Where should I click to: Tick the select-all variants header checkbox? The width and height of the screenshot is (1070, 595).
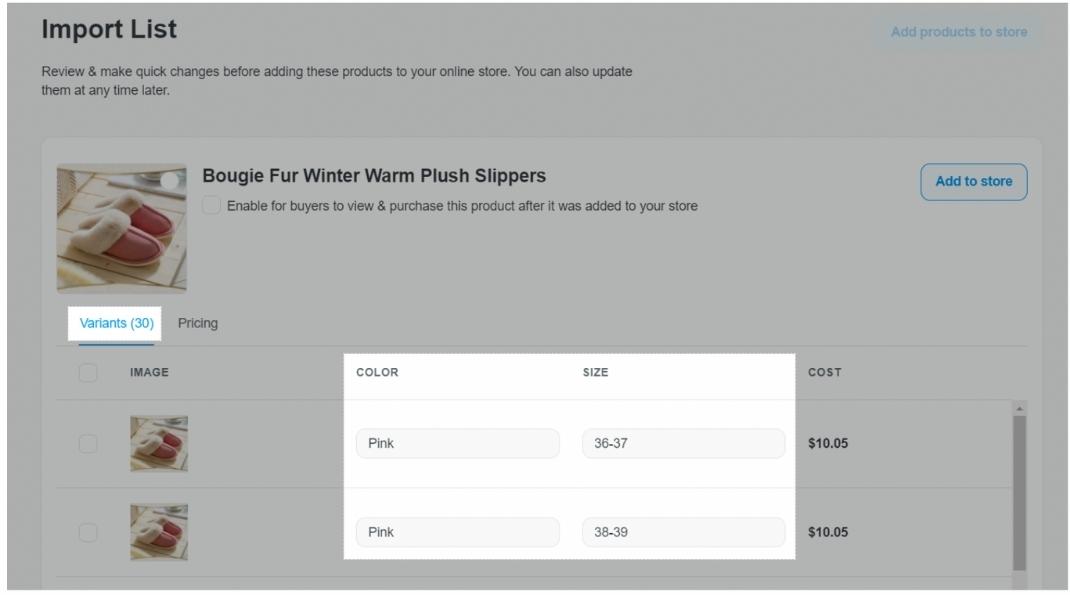tap(88, 373)
